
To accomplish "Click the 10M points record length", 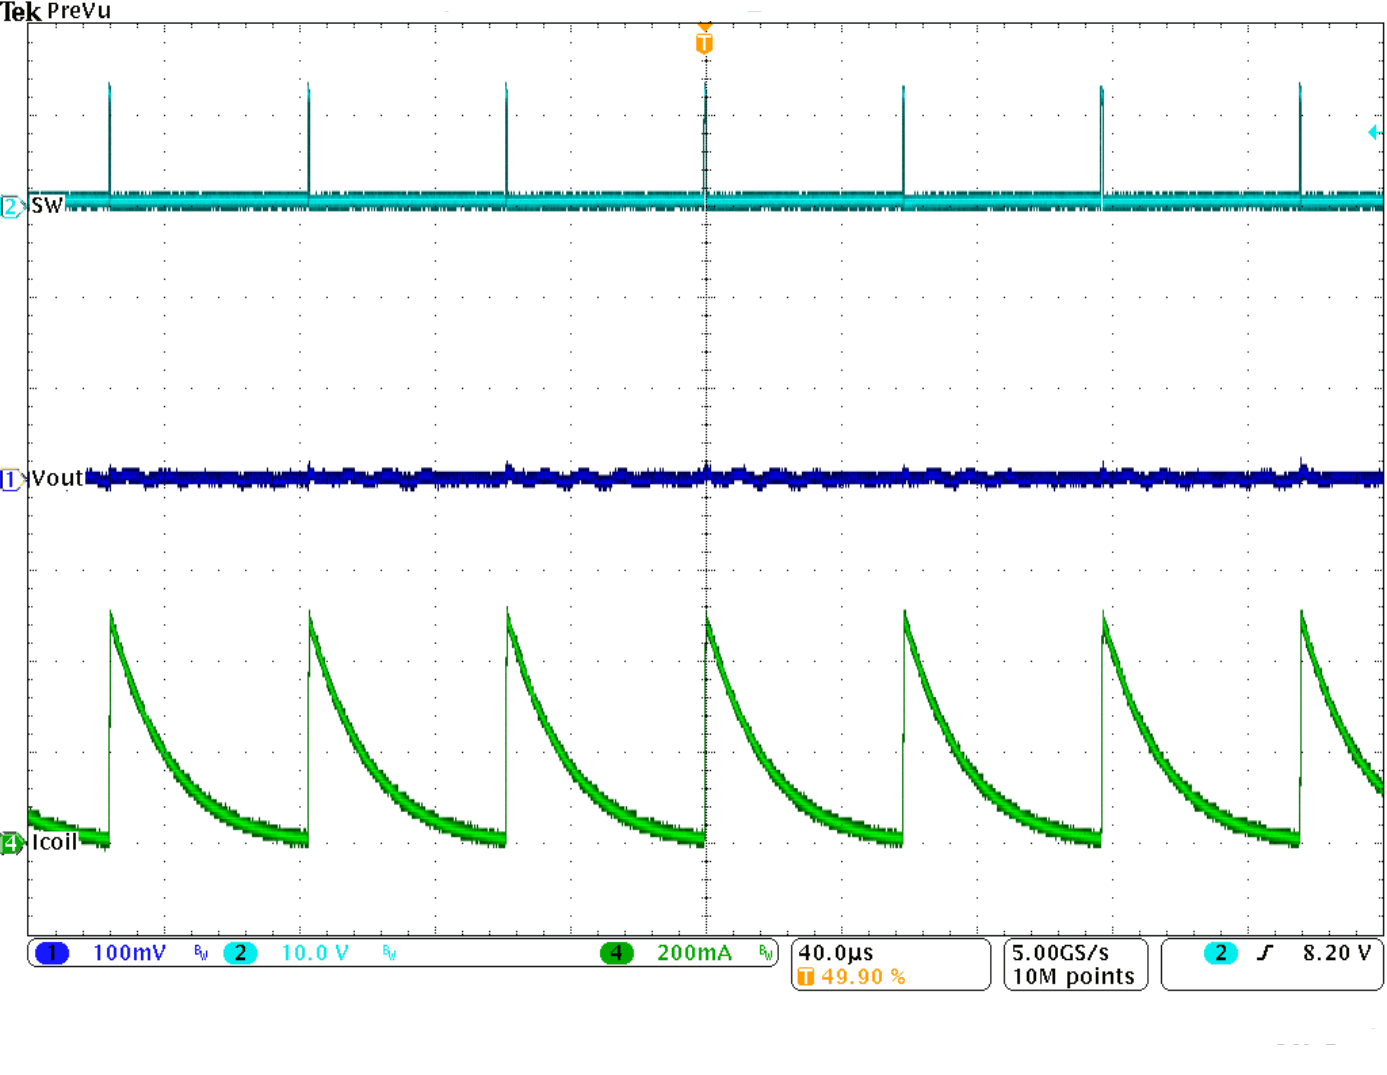I will point(1073,977).
